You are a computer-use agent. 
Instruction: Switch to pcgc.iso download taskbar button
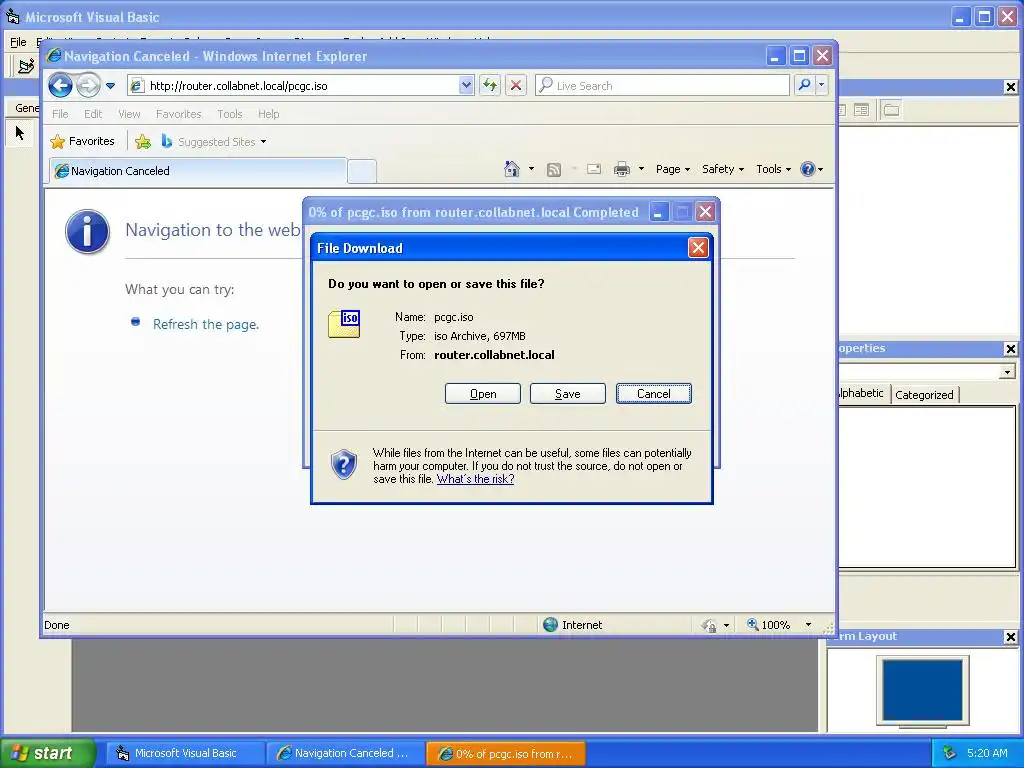(x=505, y=753)
